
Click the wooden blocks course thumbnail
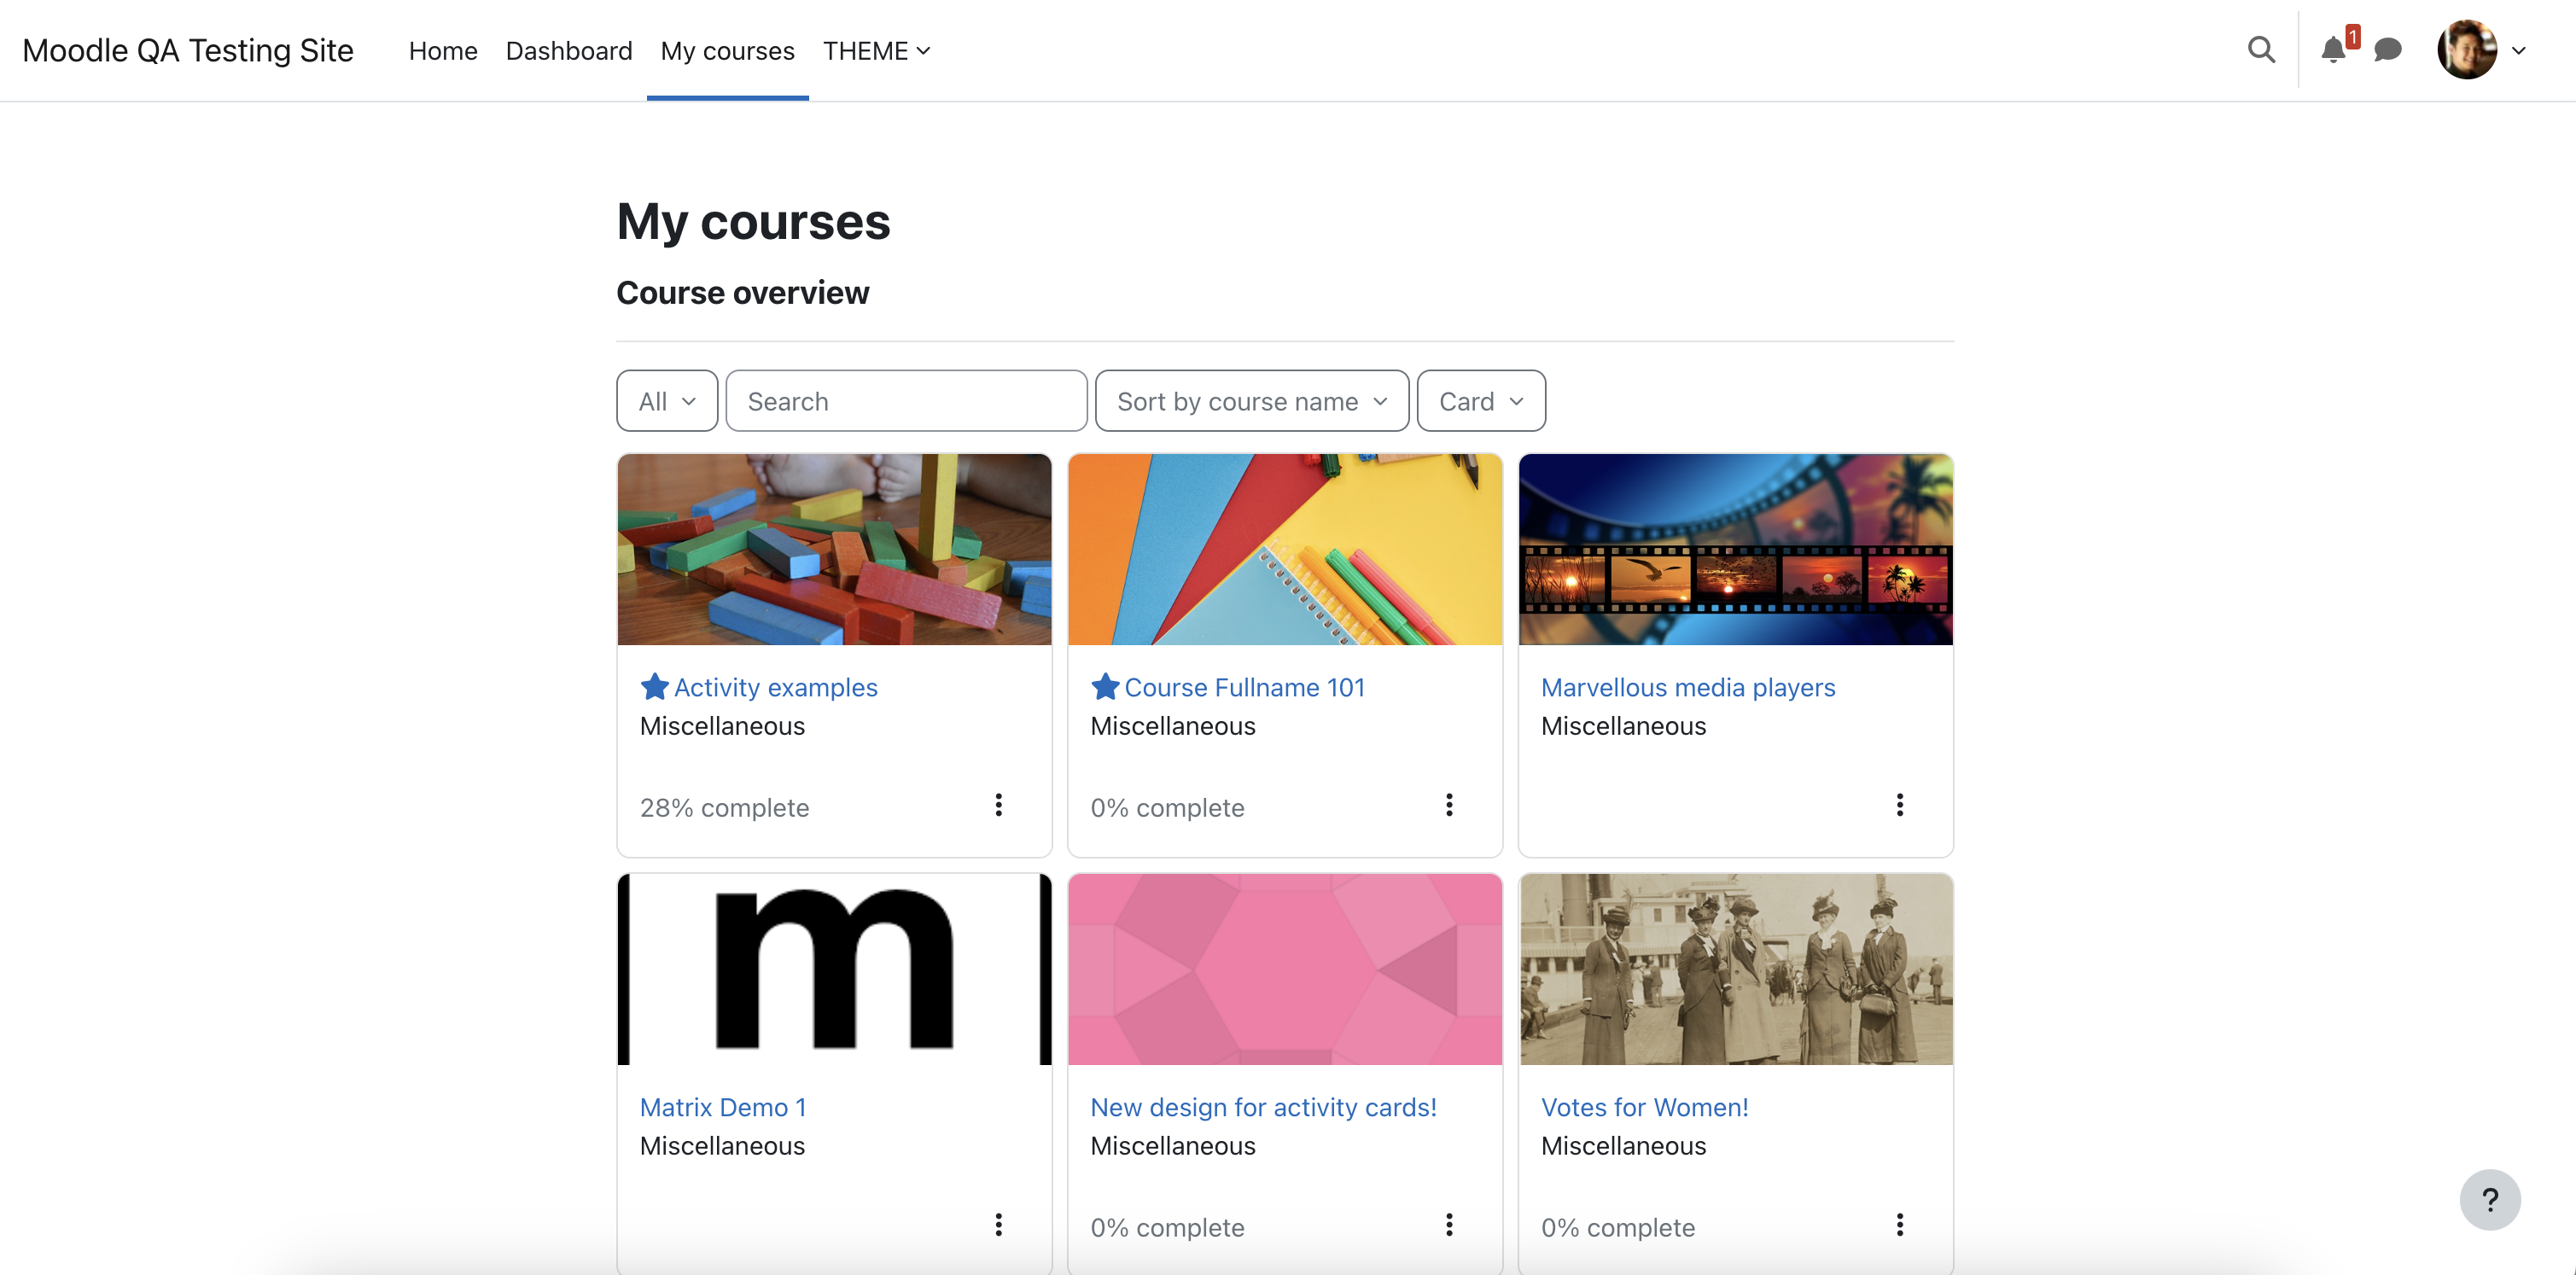point(834,549)
